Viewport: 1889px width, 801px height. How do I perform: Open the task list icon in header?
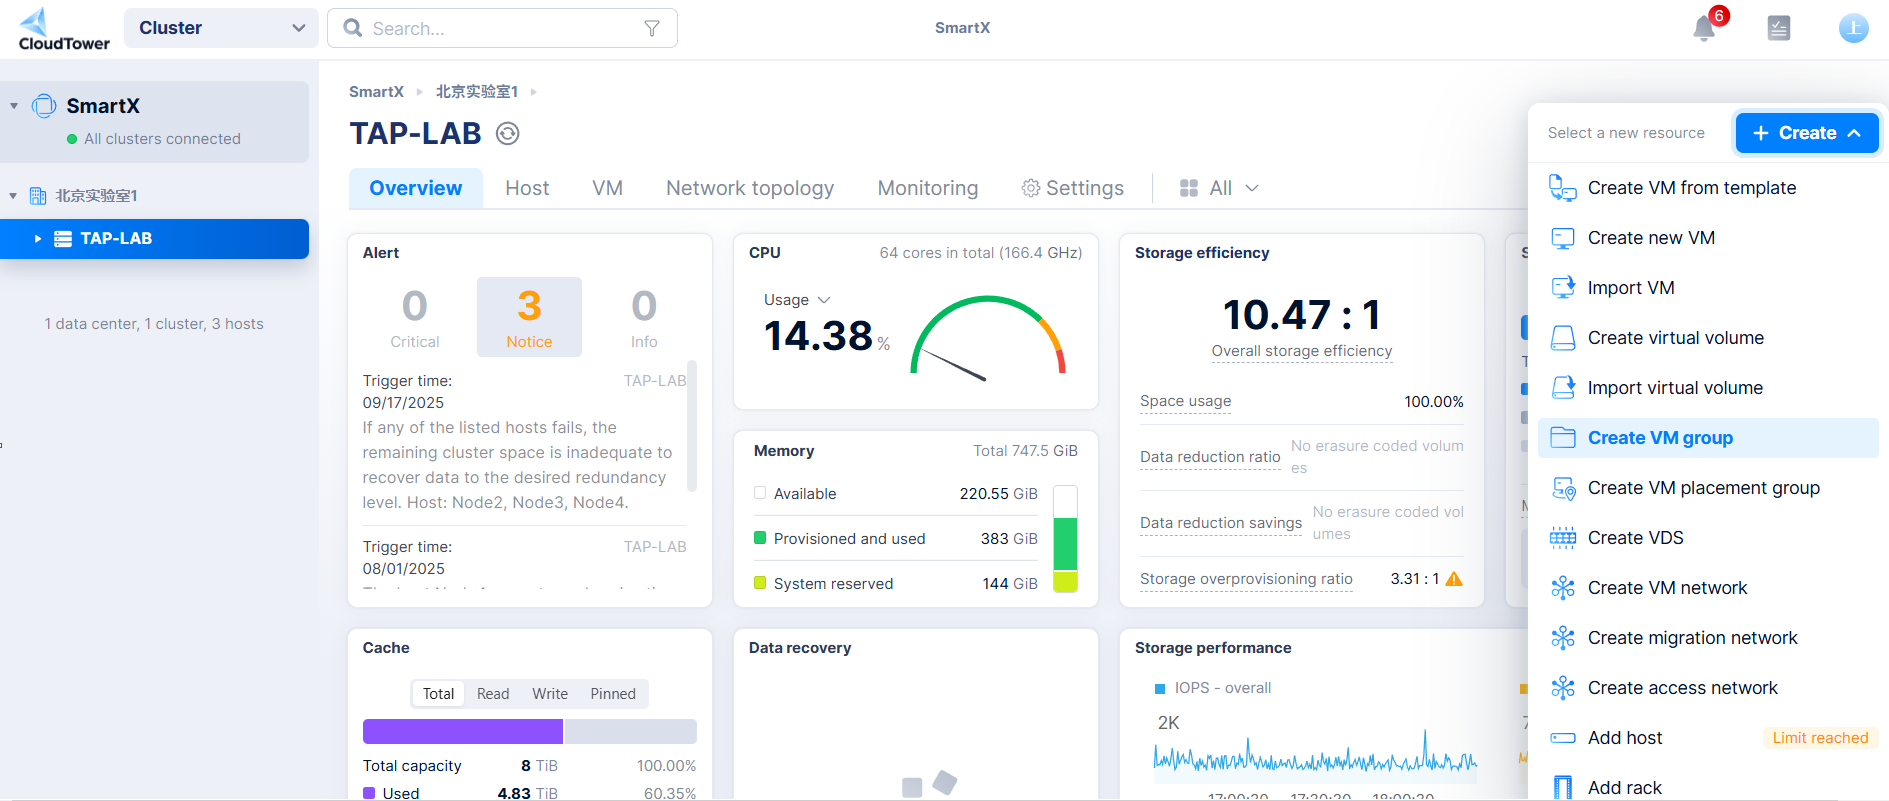tap(1778, 28)
